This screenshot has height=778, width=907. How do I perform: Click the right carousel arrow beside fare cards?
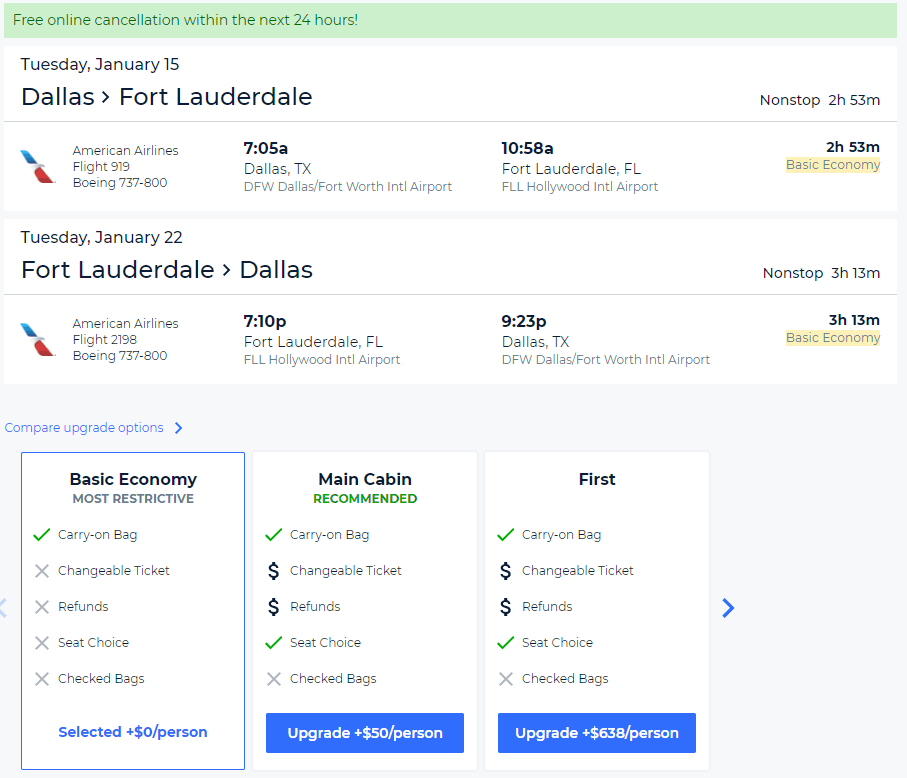pos(728,607)
